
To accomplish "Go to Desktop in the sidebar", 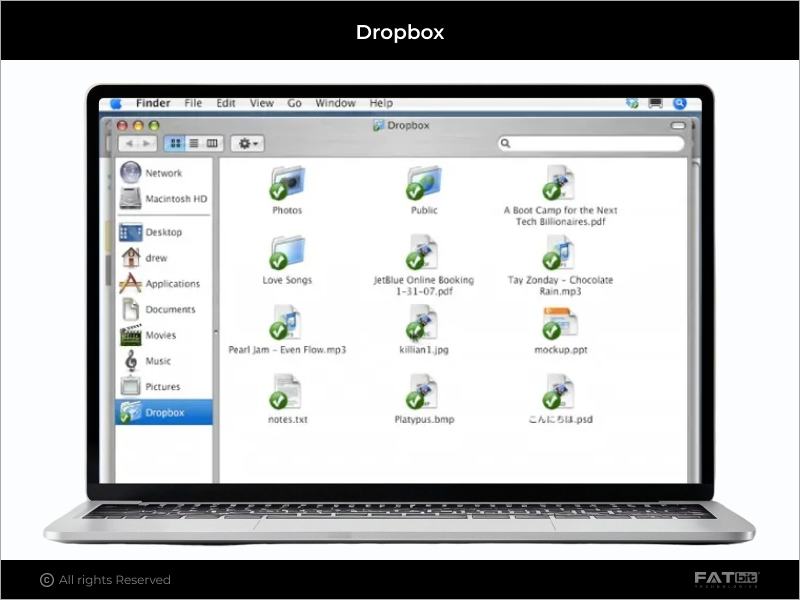I will (164, 232).
